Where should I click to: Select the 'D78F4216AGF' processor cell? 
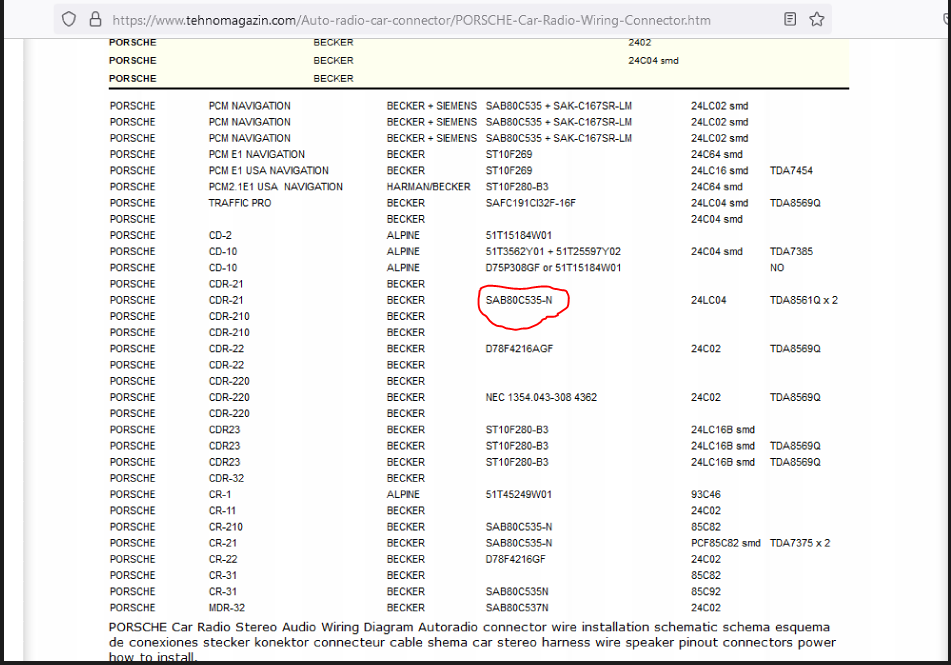click(x=519, y=349)
